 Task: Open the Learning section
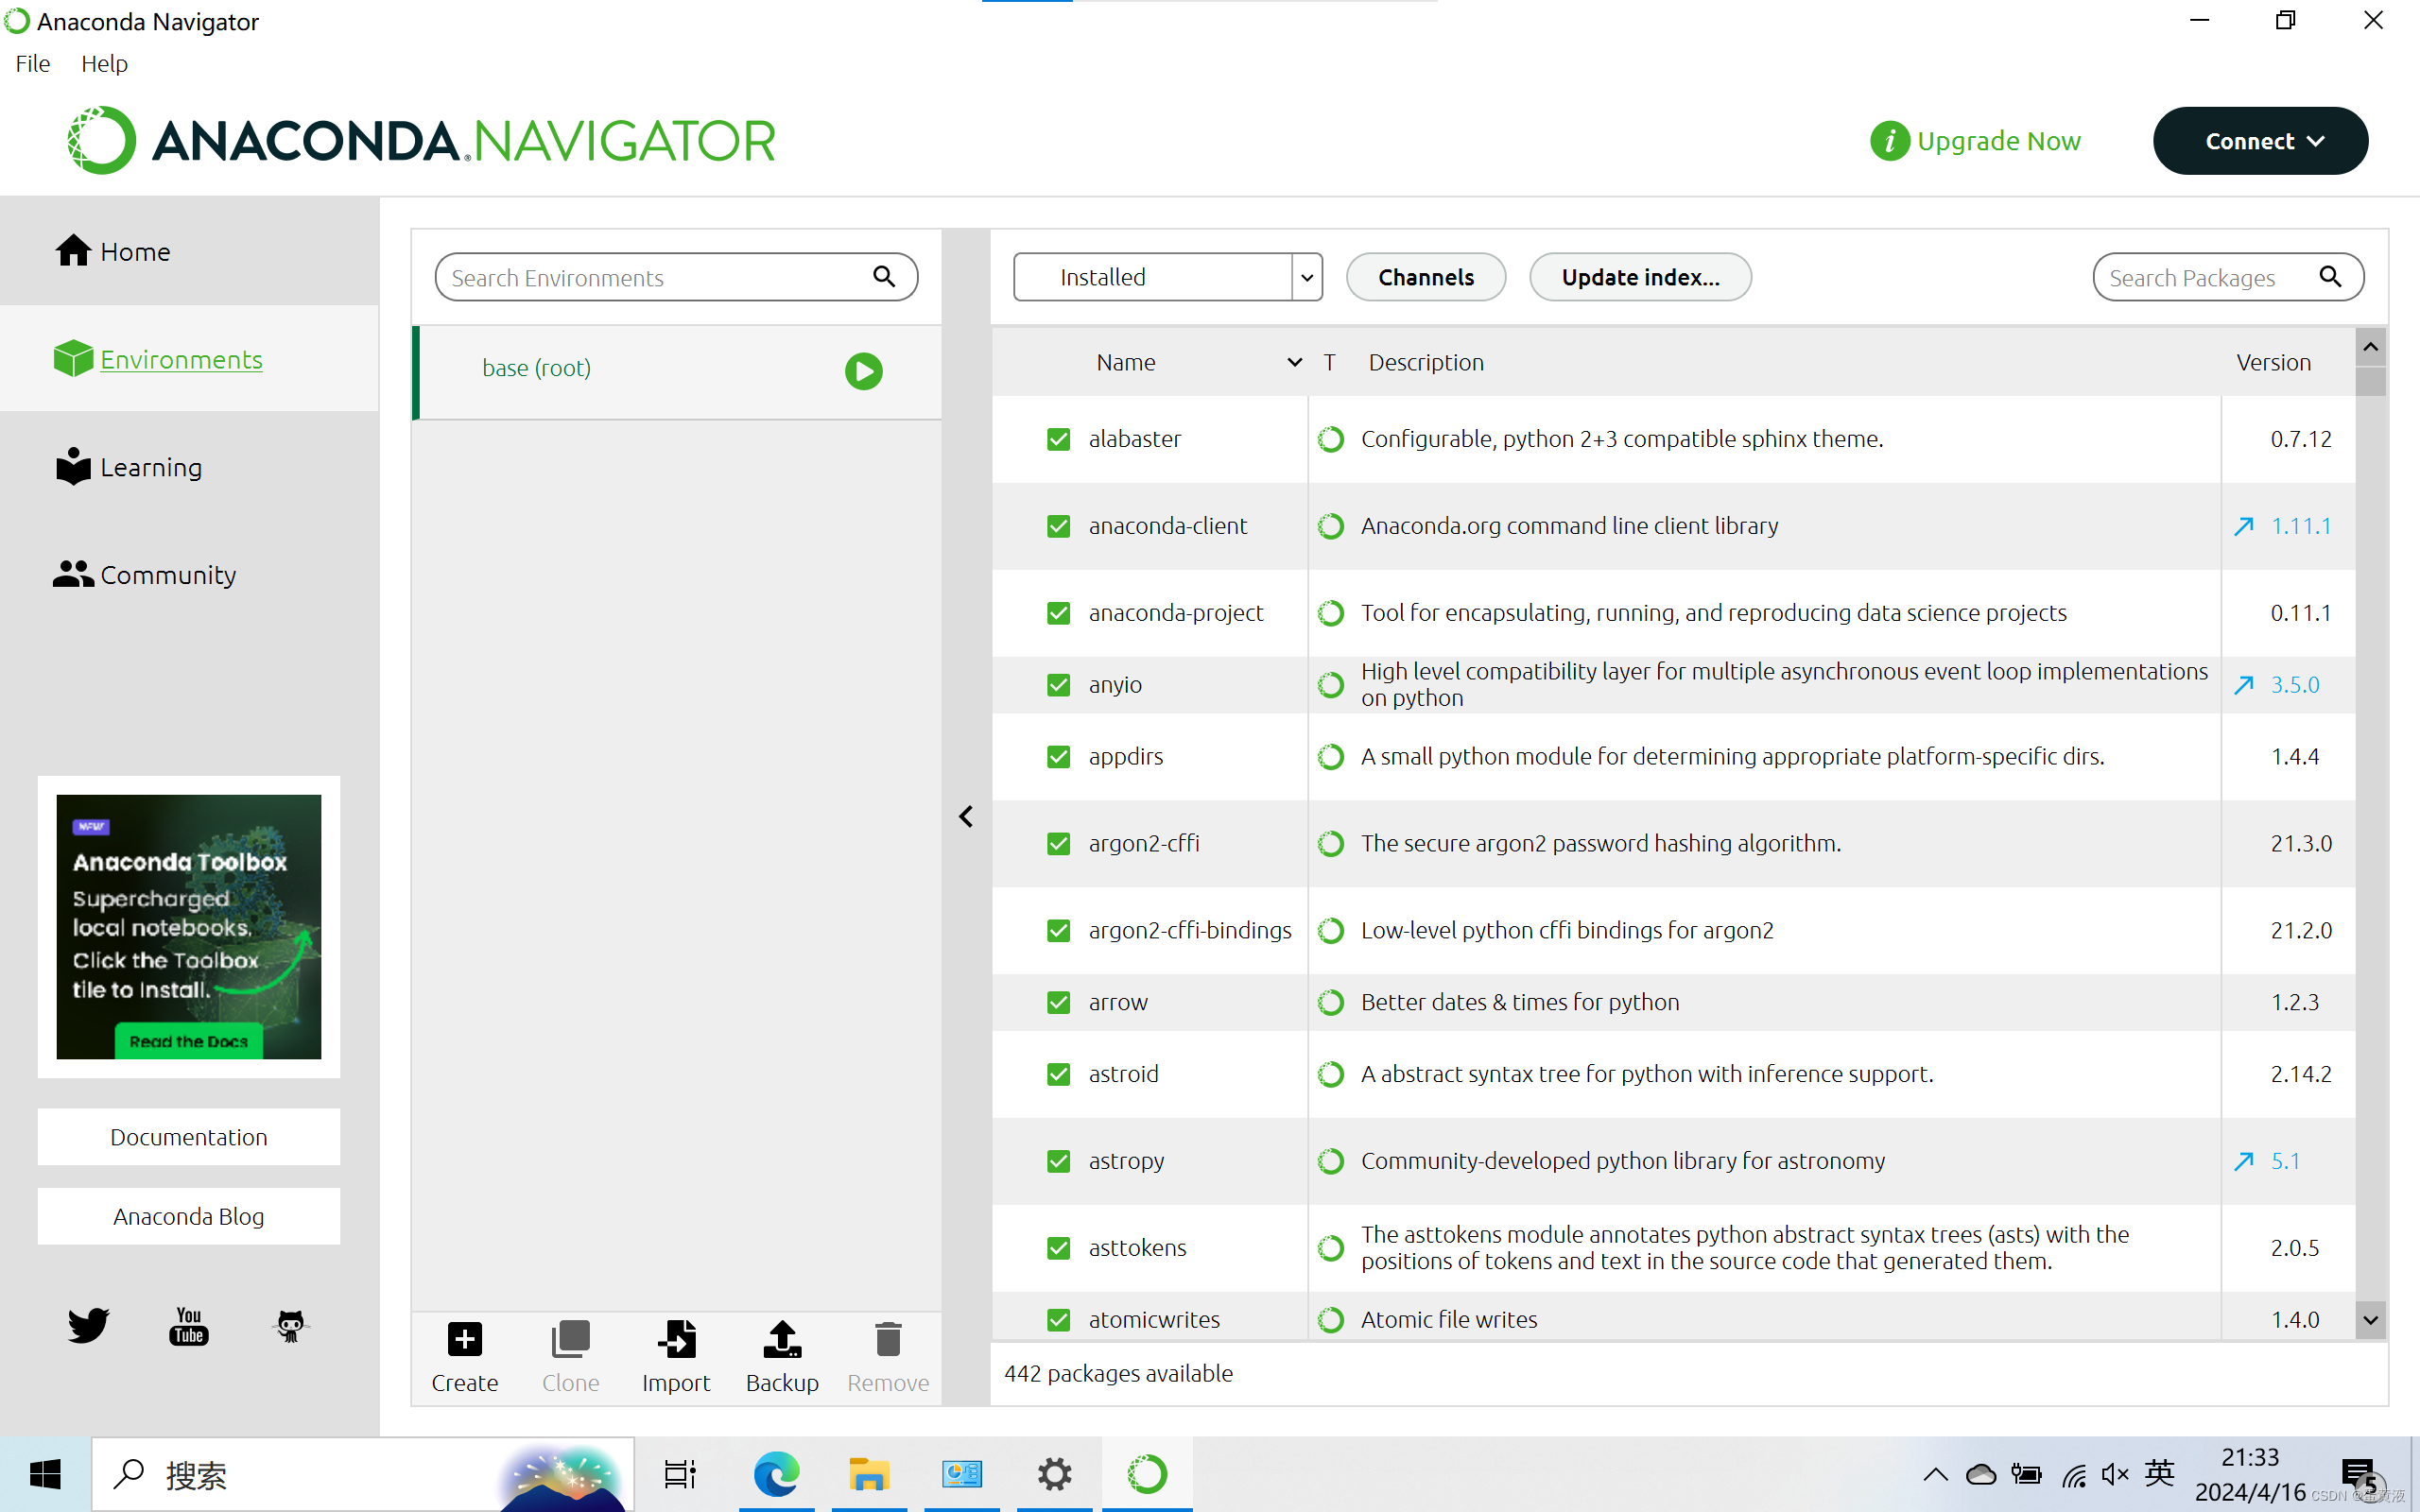pos(128,467)
